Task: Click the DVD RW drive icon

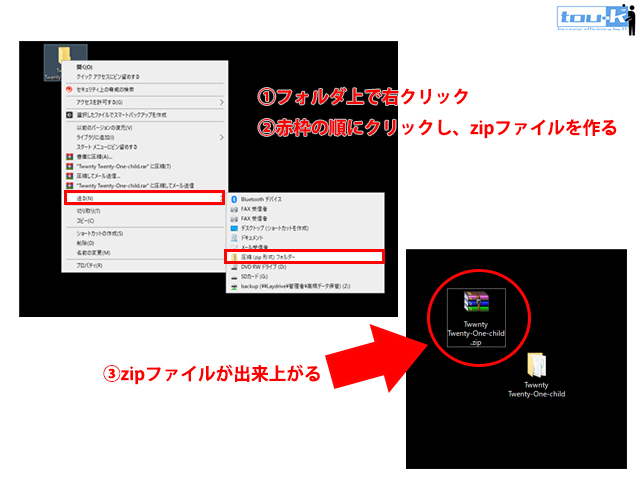Action: tap(234, 267)
